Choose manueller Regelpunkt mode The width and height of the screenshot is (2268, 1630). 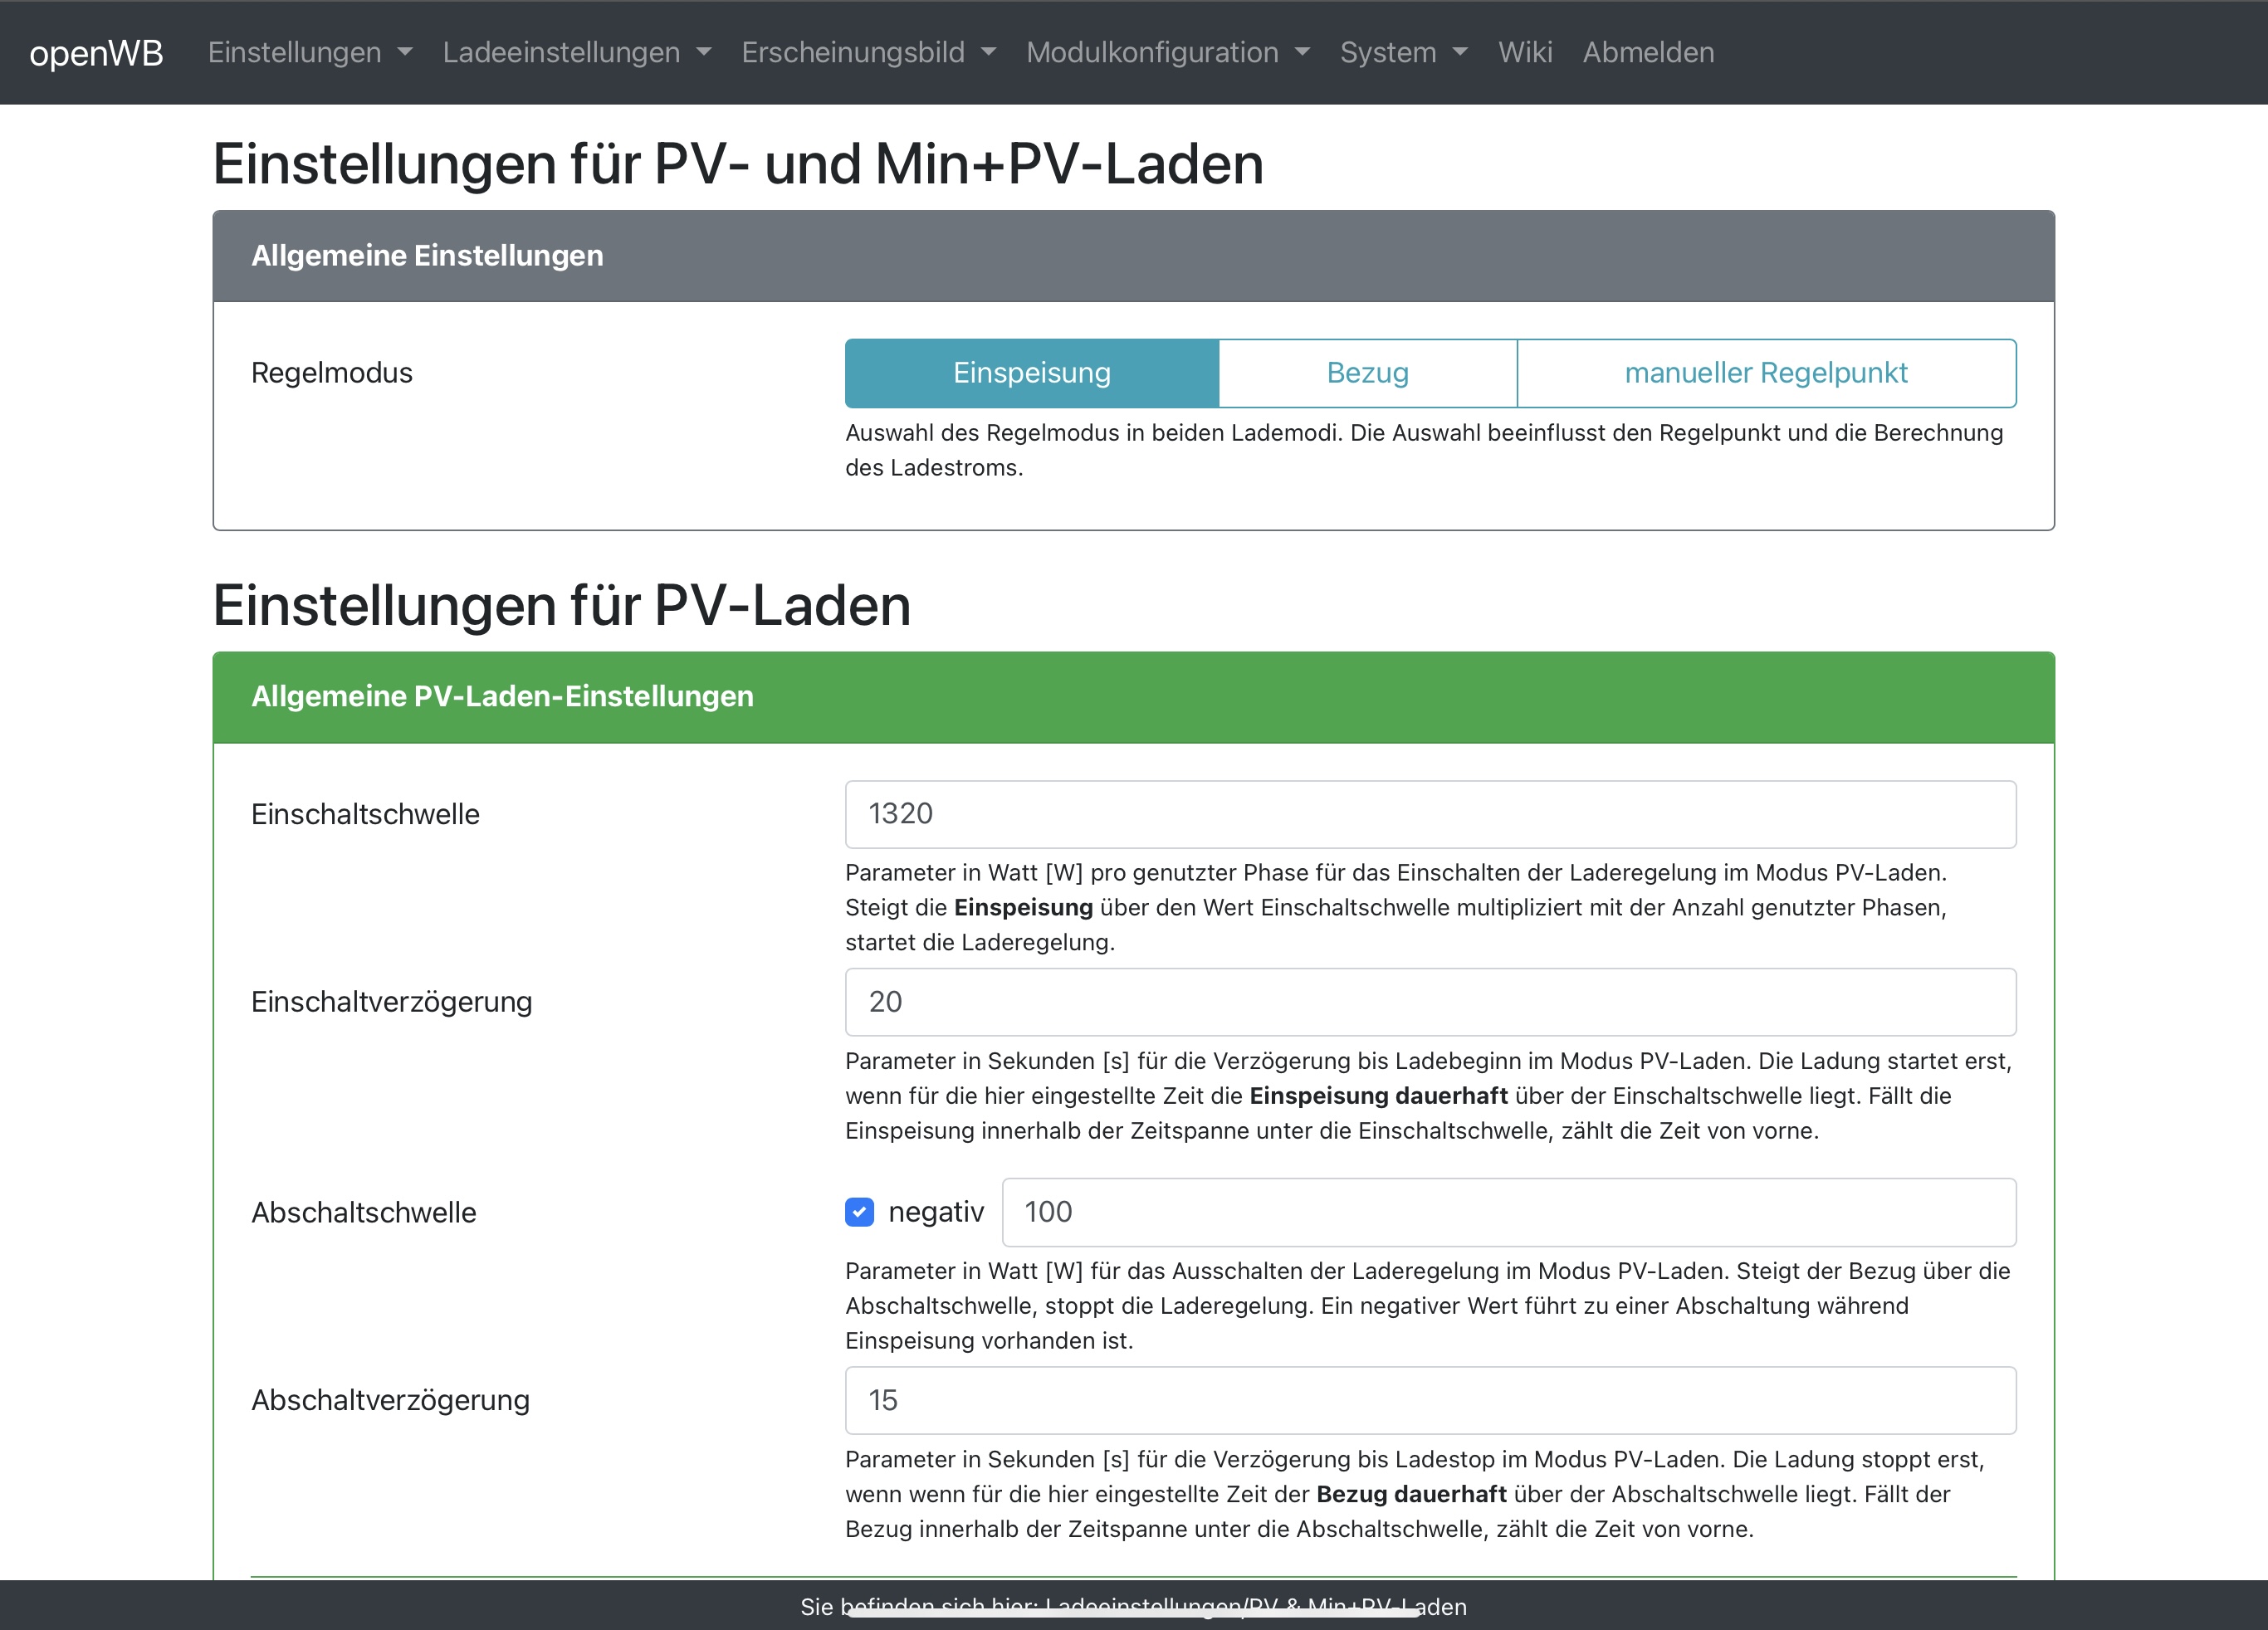point(1765,373)
